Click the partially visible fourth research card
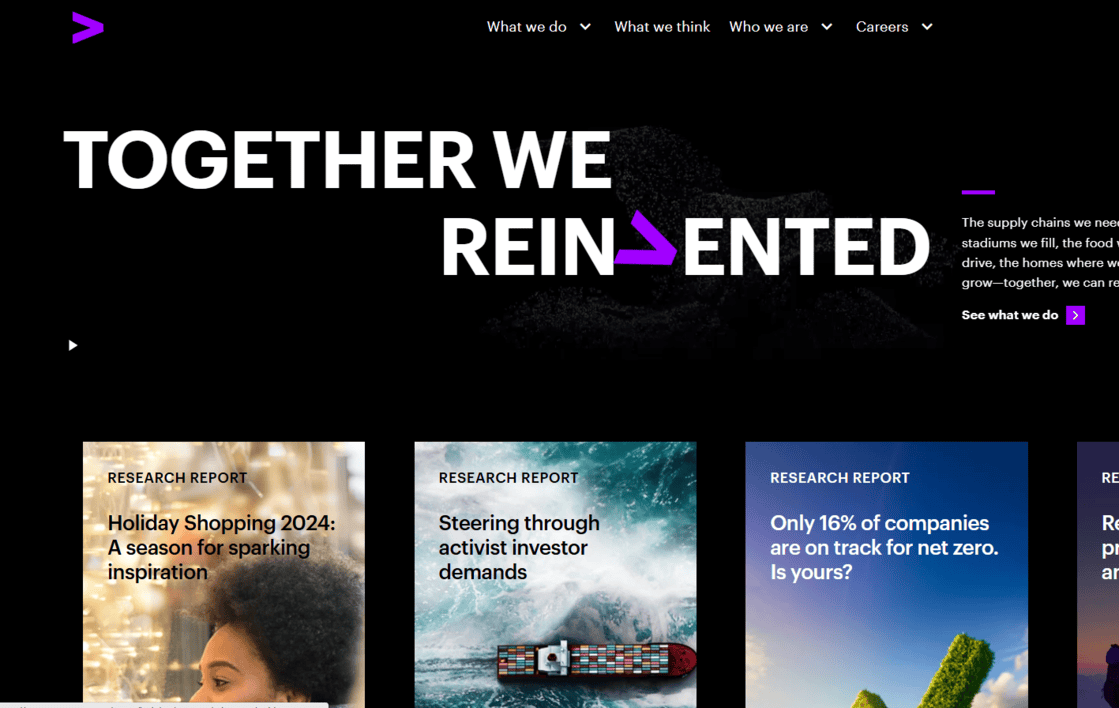Viewport: 1119px width, 708px height. (x=1098, y=575)
